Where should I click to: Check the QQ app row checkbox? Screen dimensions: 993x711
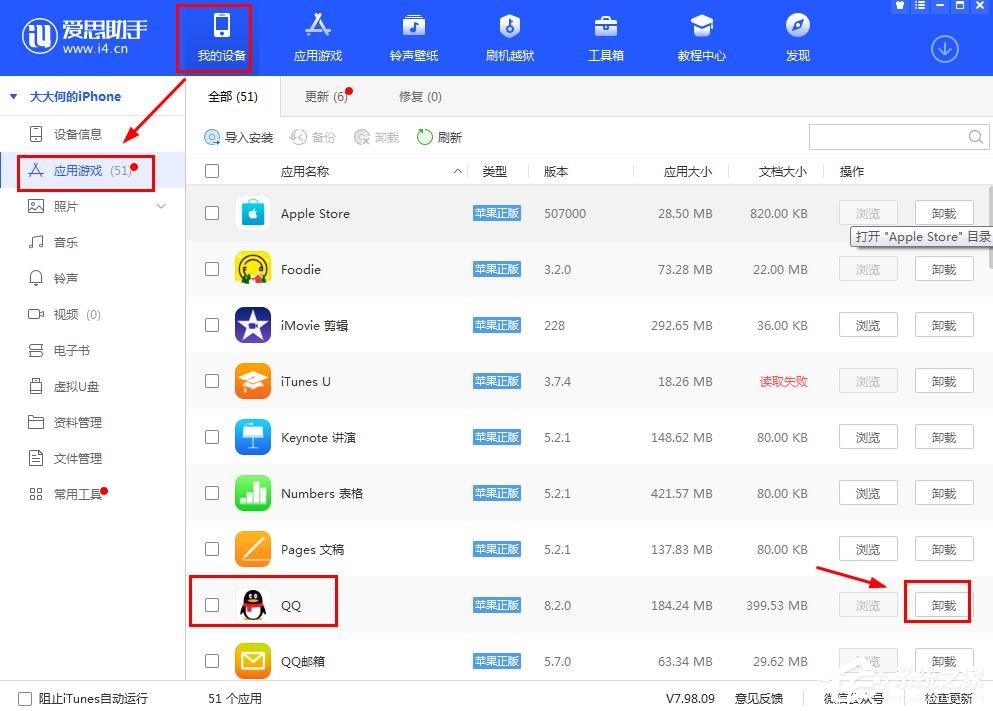211,605
